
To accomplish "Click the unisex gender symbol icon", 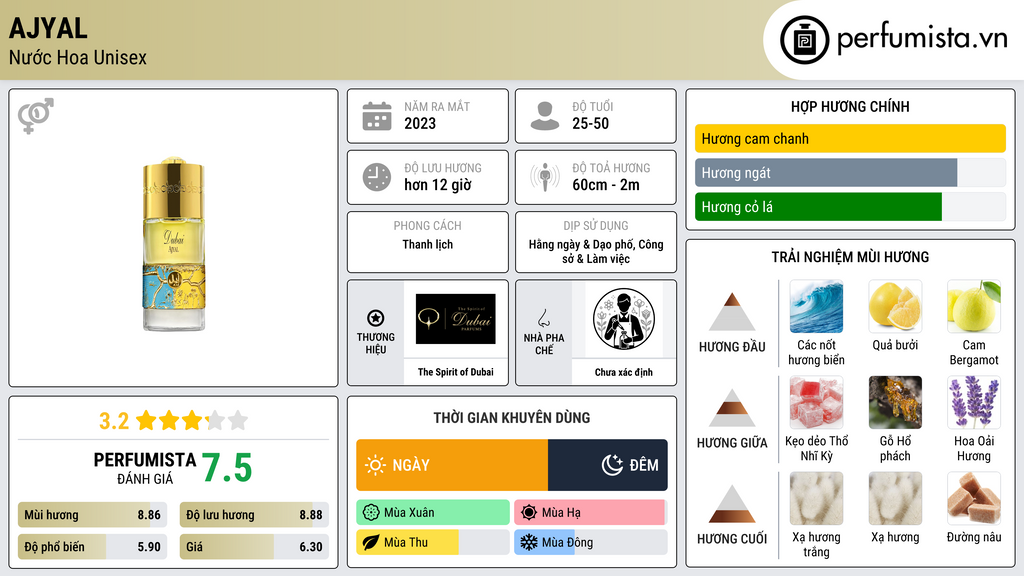I will click(x=35, y=116).
